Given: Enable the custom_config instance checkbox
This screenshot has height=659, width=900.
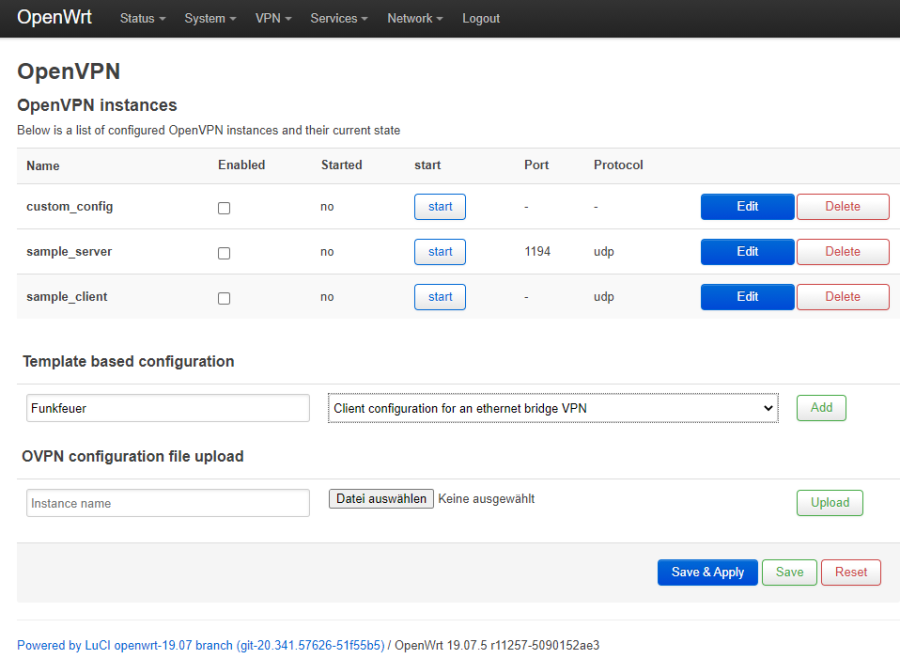Looking at the screenshot, I should [x=223, y=208].
